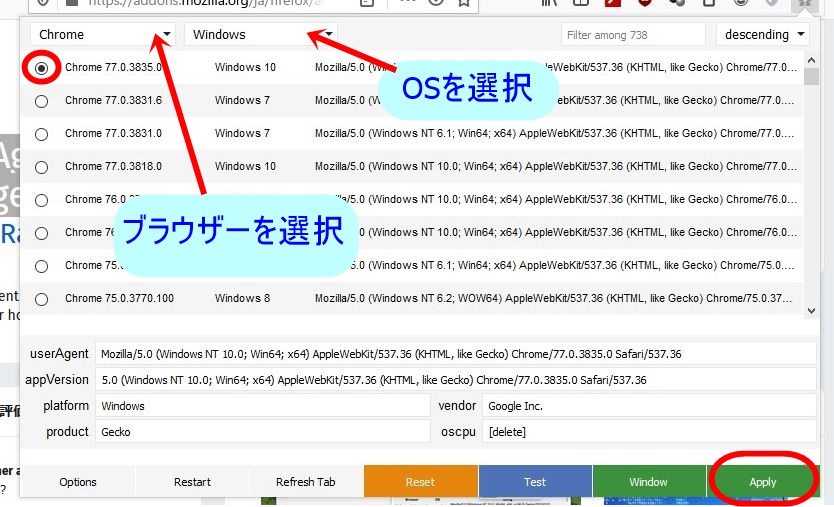This screenshot has height=507, width=834.
Task: Select radio for Chrome 75 Windows NT 6.1 row
Action: click(41, 266)
